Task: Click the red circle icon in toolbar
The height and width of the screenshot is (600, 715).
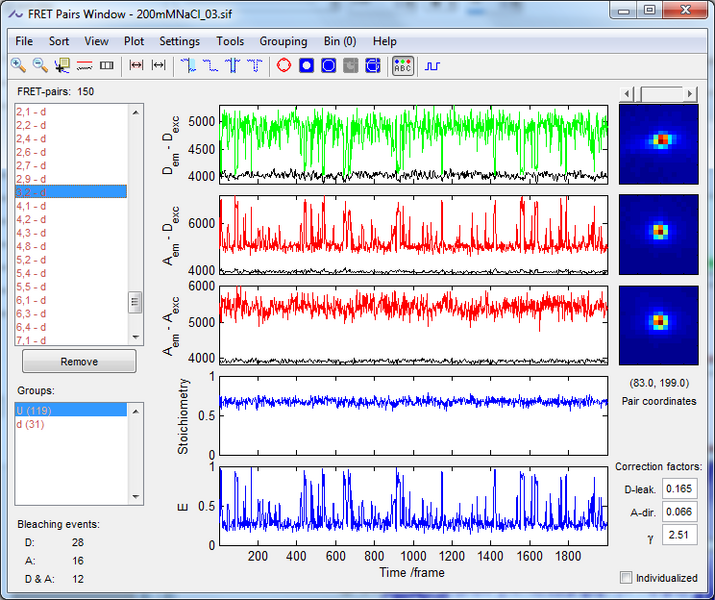Action: click(283, 66)
